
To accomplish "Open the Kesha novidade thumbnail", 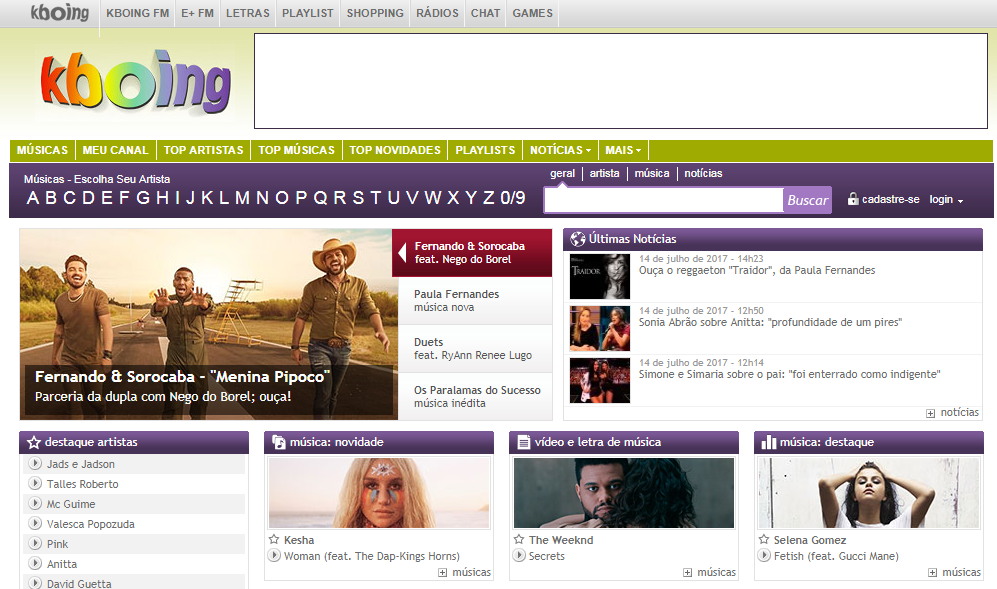I will [379, 493].
